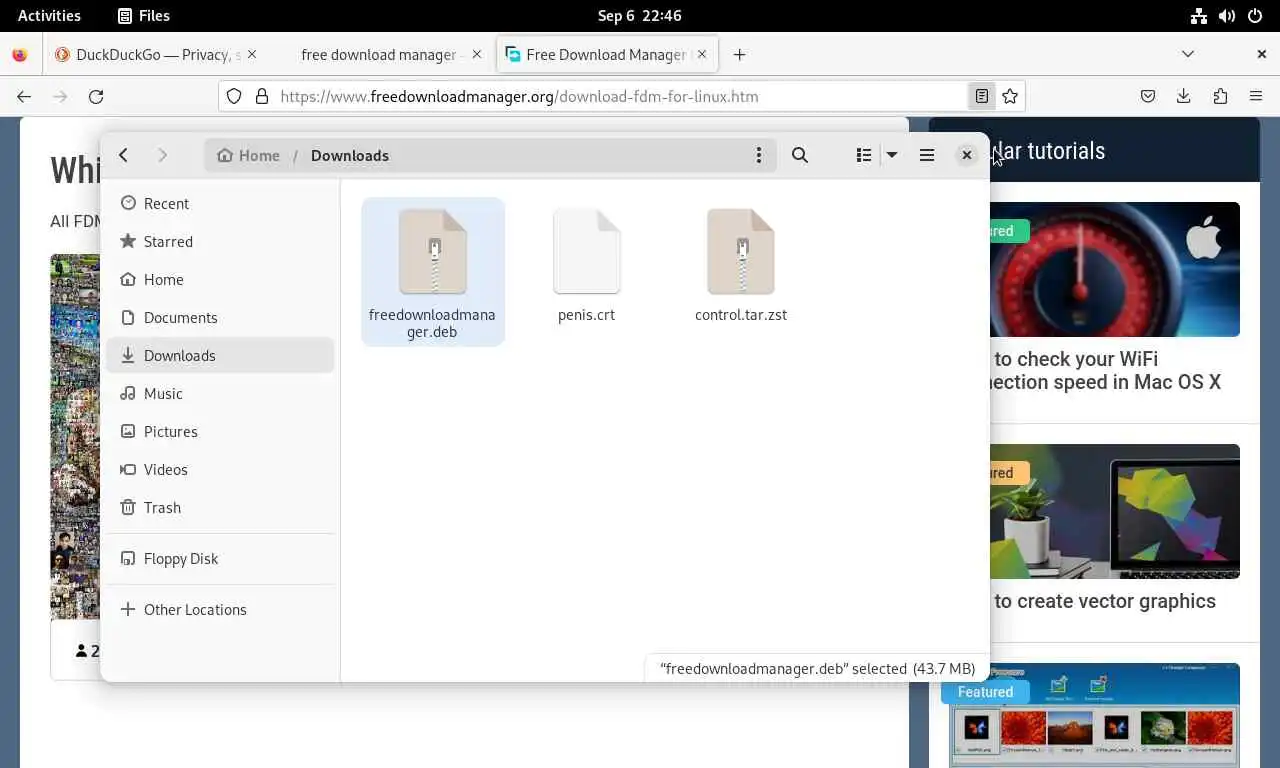Open Firefox application menu

click(1256, 96)
